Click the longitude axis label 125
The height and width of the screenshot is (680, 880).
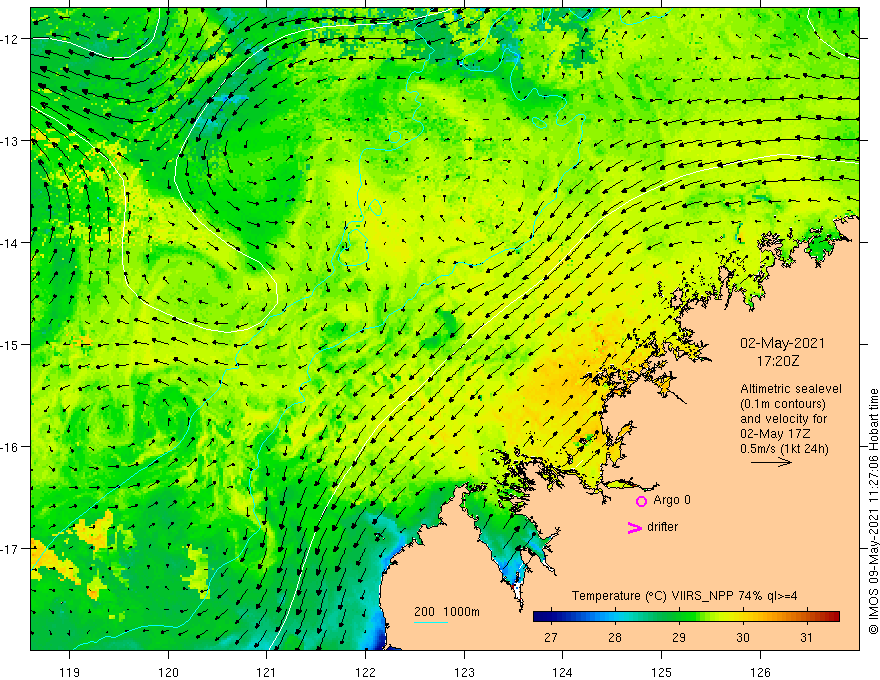[x=662, y=672]
